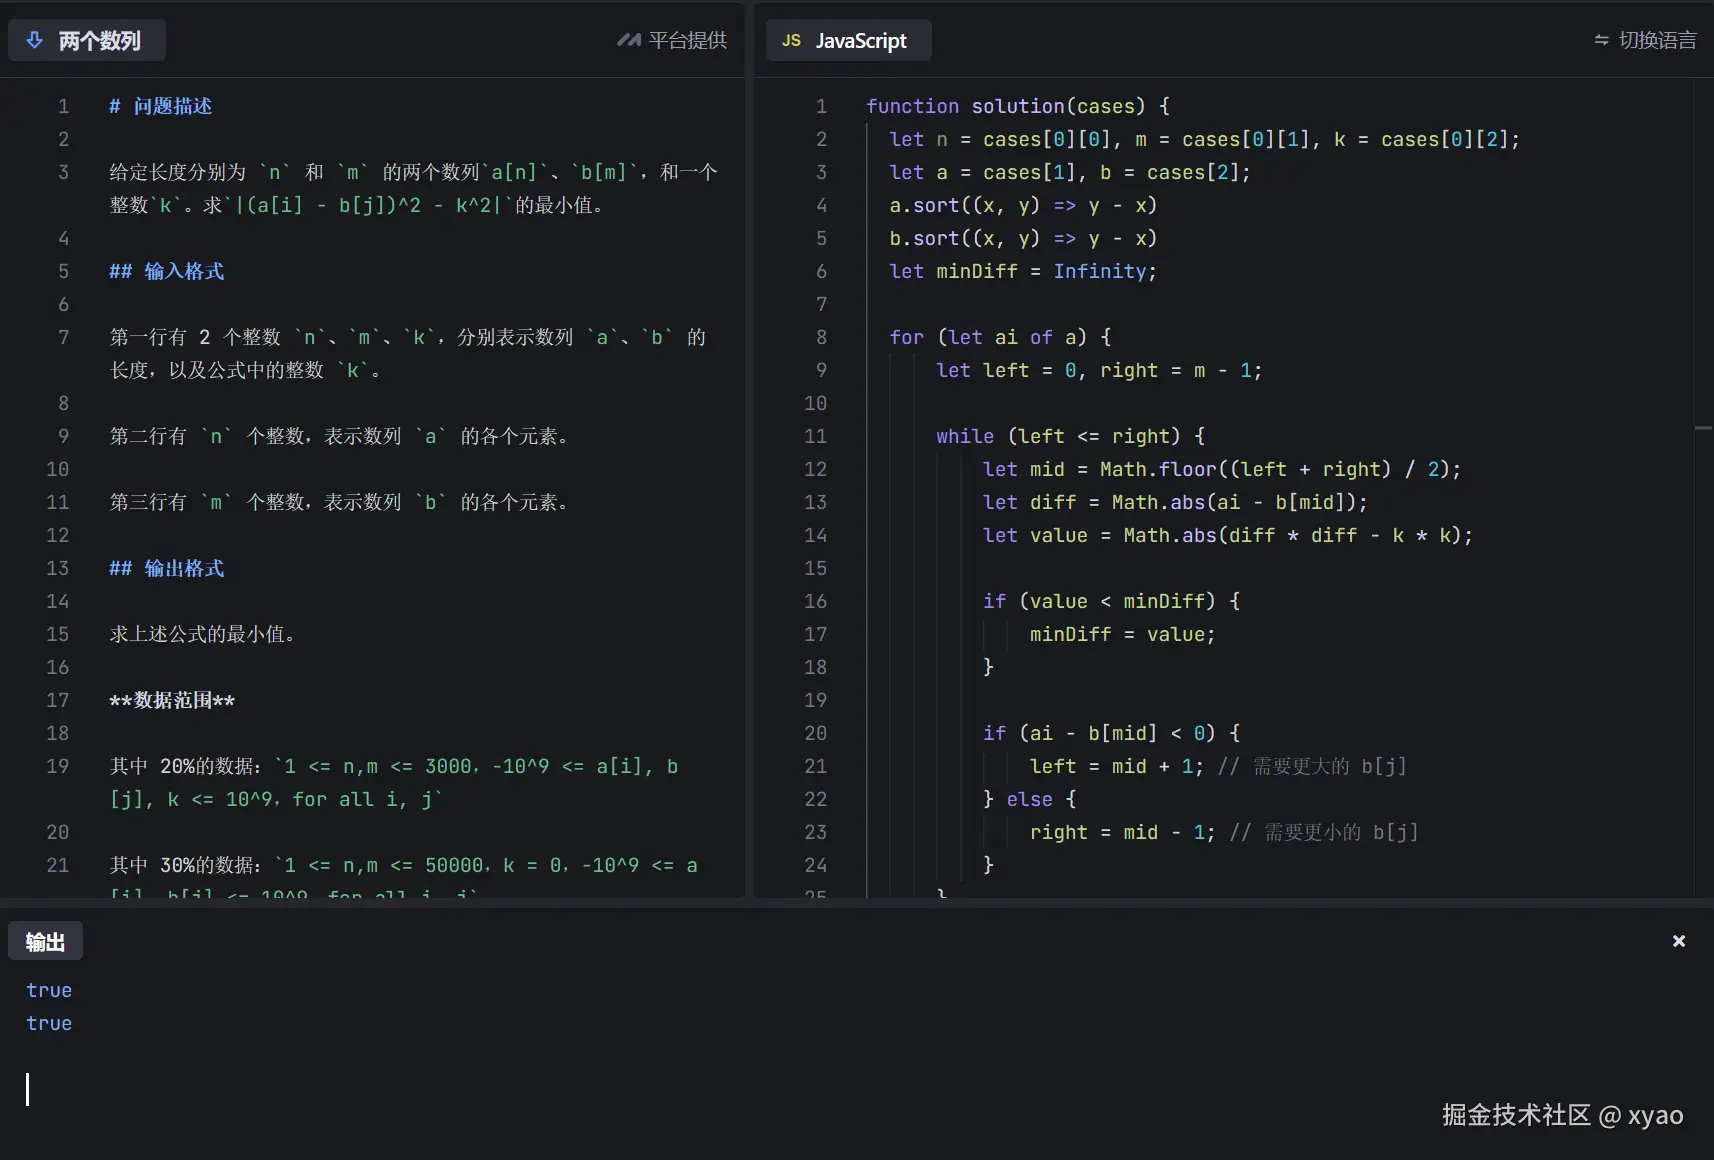Viewport: 1714px width, 1160px height.
Task: Click the editor scrollbar position marker
Action: tap(1703, 428)
